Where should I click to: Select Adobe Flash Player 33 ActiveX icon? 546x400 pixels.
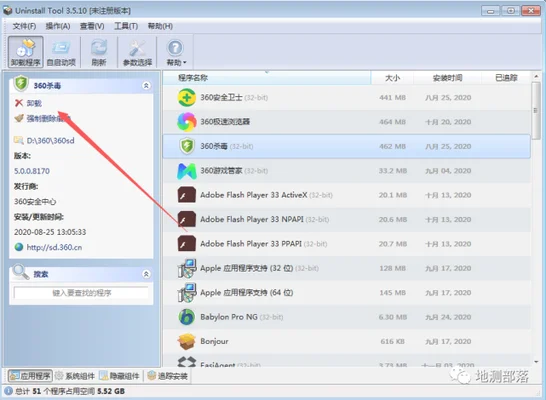(x=187, y=195)
